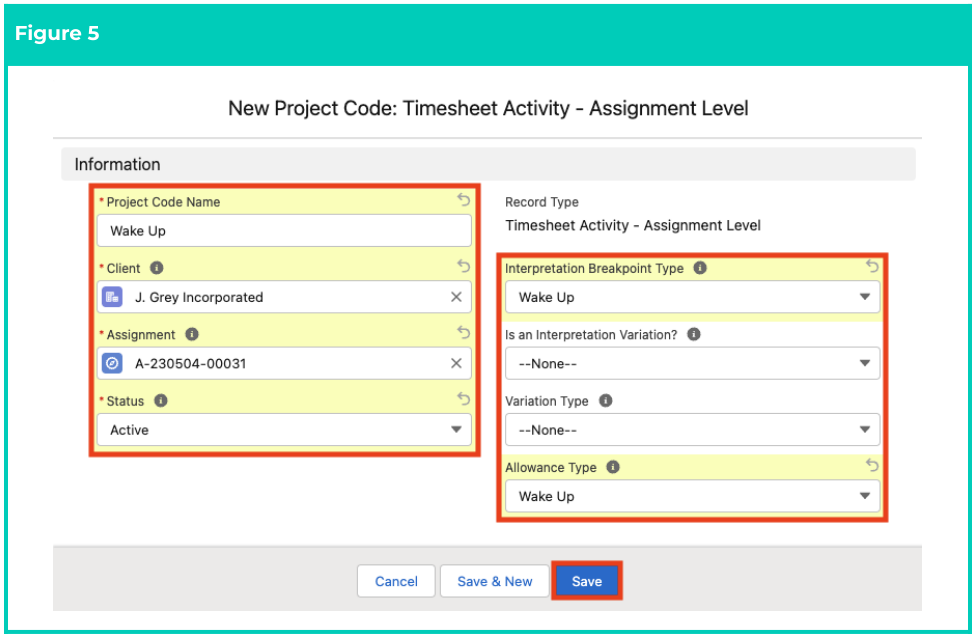Undo changes to Assignment field
The width and height of the screenshot is (976, 638).
pos(463,332)
